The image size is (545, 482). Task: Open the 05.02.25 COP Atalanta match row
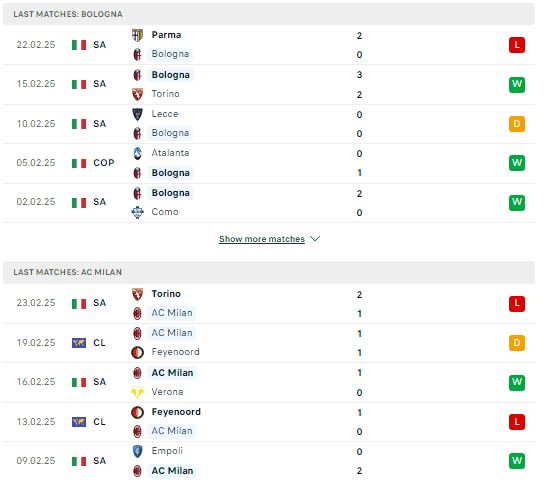click(x=269, y=163)
